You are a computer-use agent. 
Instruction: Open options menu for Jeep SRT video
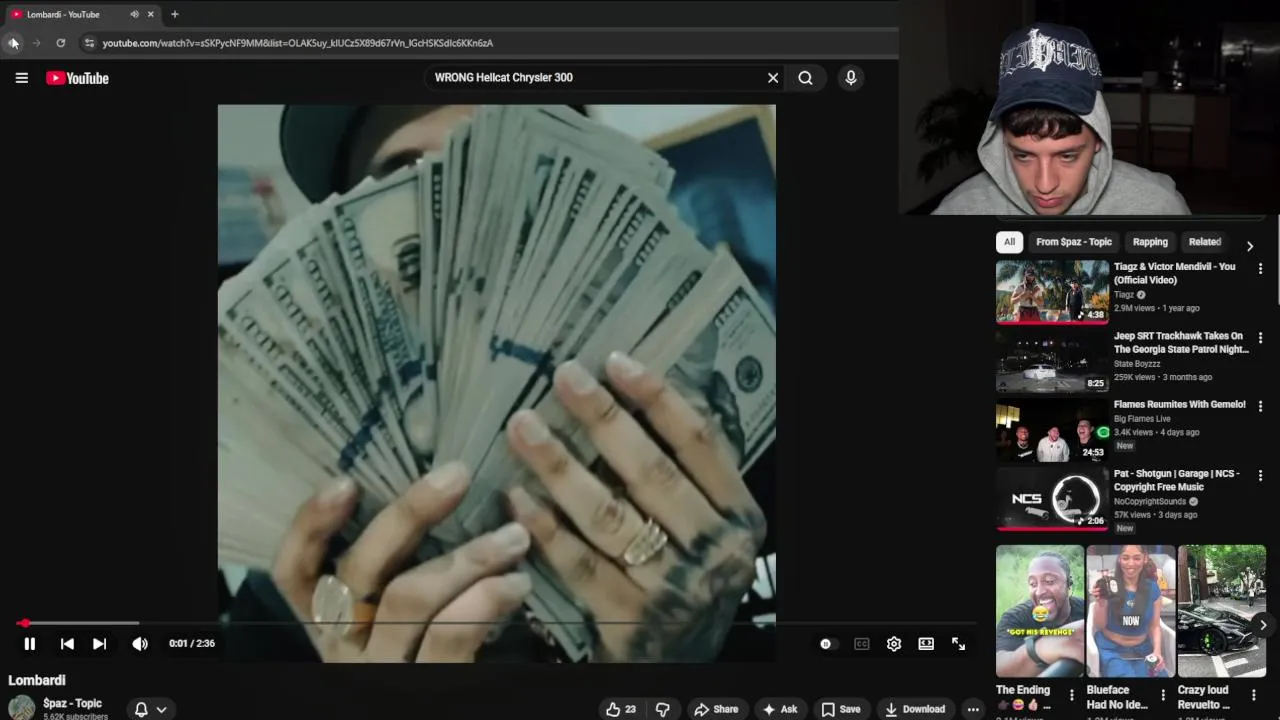(x=1260, y=338)
